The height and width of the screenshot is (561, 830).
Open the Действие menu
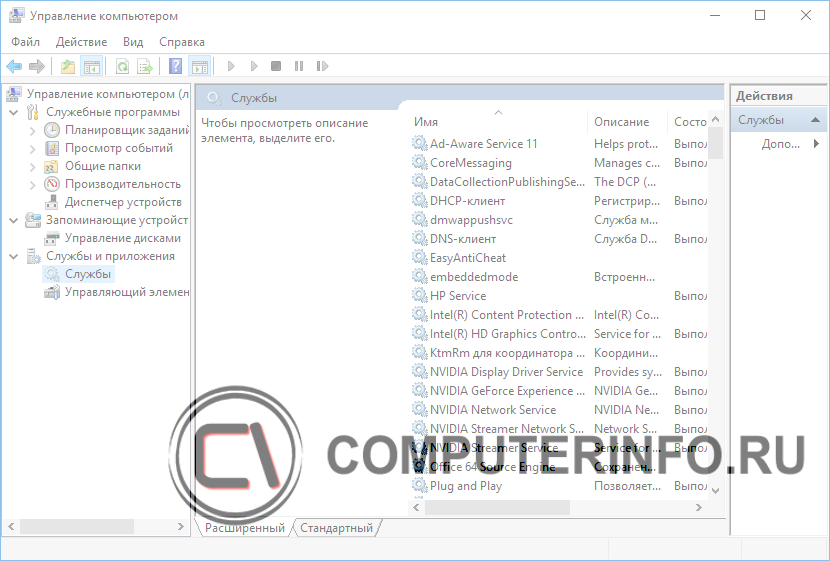[x=82, y=42]
